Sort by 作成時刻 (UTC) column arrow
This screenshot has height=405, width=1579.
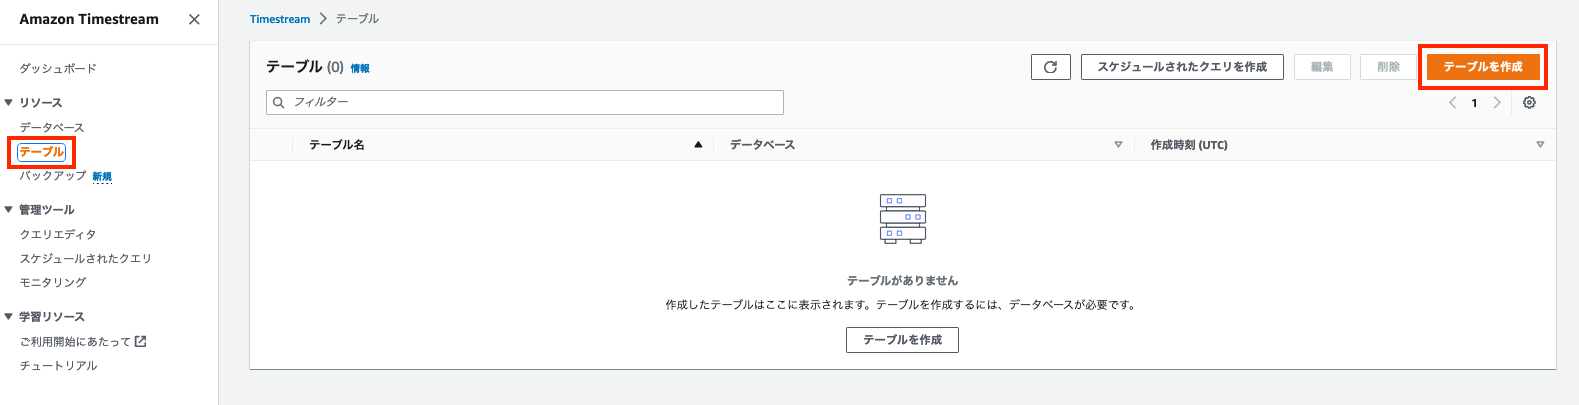pyautogui.click(x=1540, y=145)
